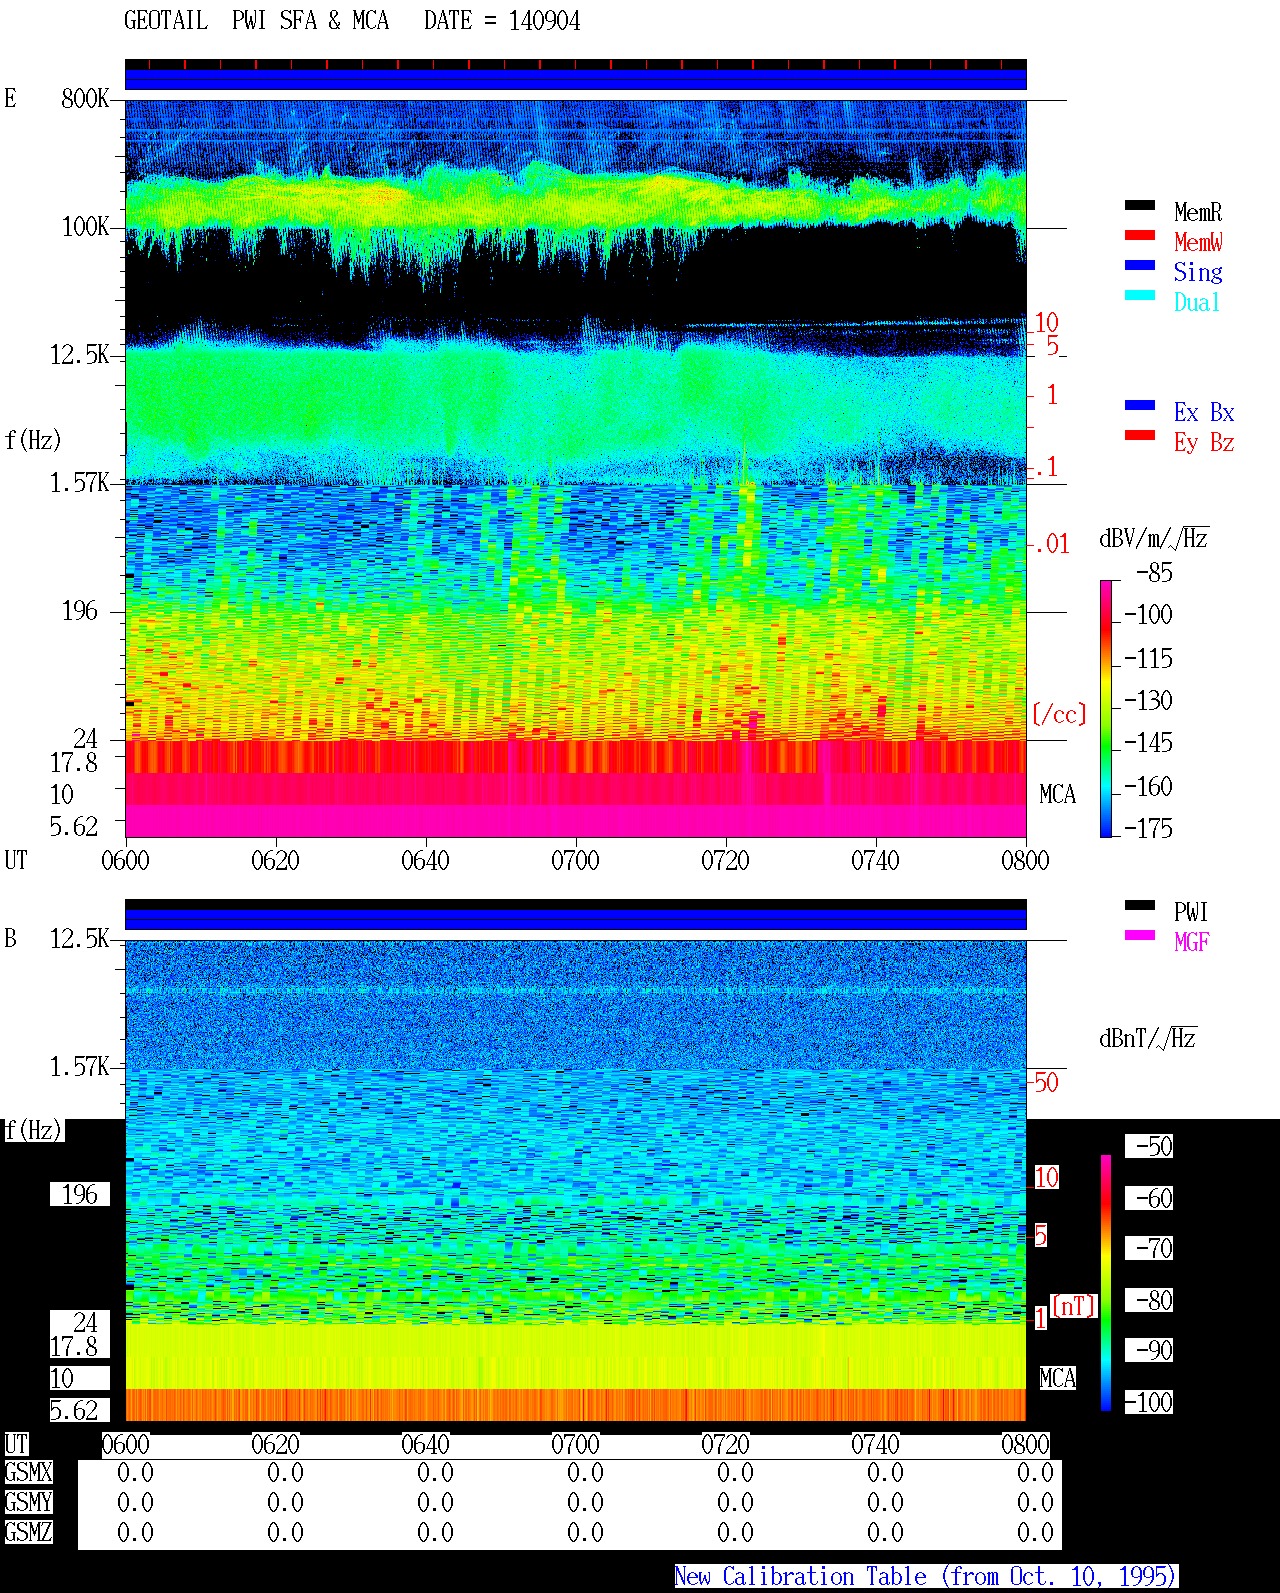Click the 800K frequency axis label
The image size is (1280, 1593).
pos(85,98)
